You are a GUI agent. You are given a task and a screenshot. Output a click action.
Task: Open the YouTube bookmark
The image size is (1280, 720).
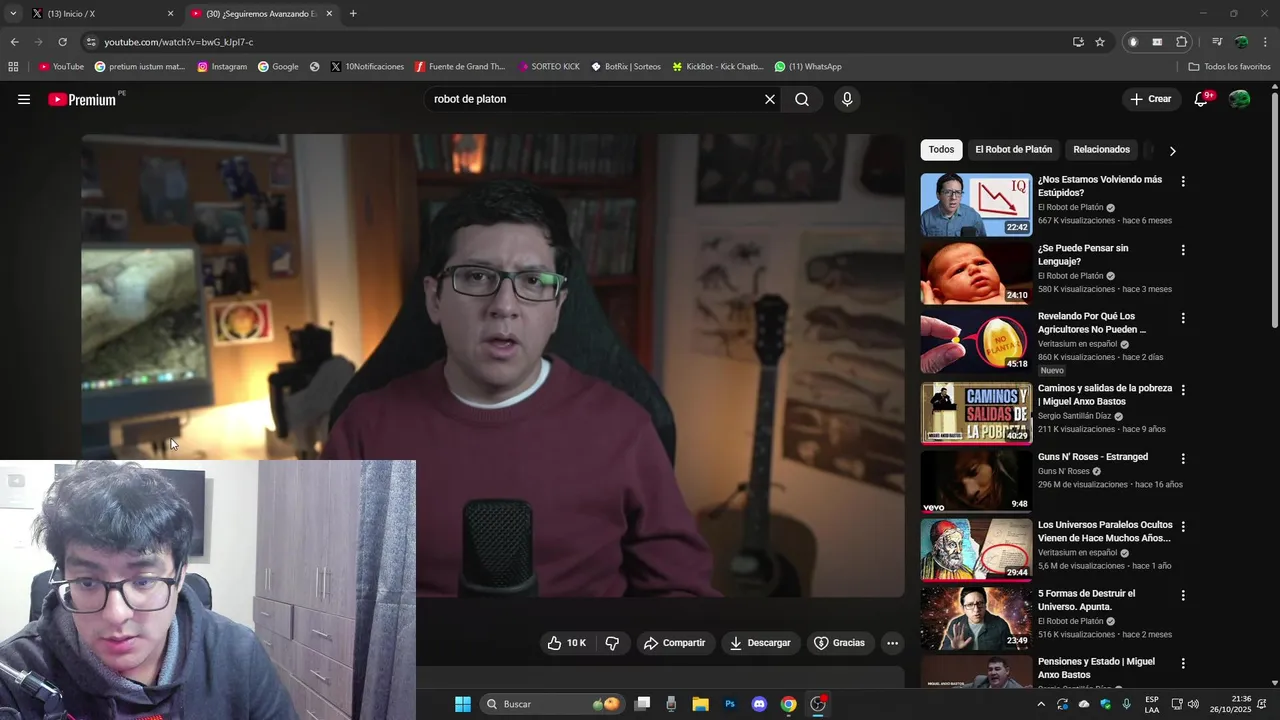pos(61,67)
